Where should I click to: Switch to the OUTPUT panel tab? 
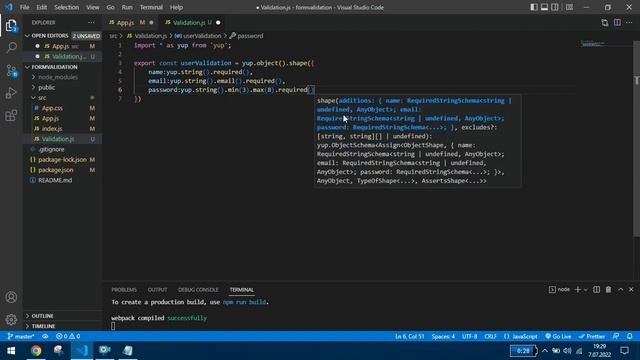[157, 289]
